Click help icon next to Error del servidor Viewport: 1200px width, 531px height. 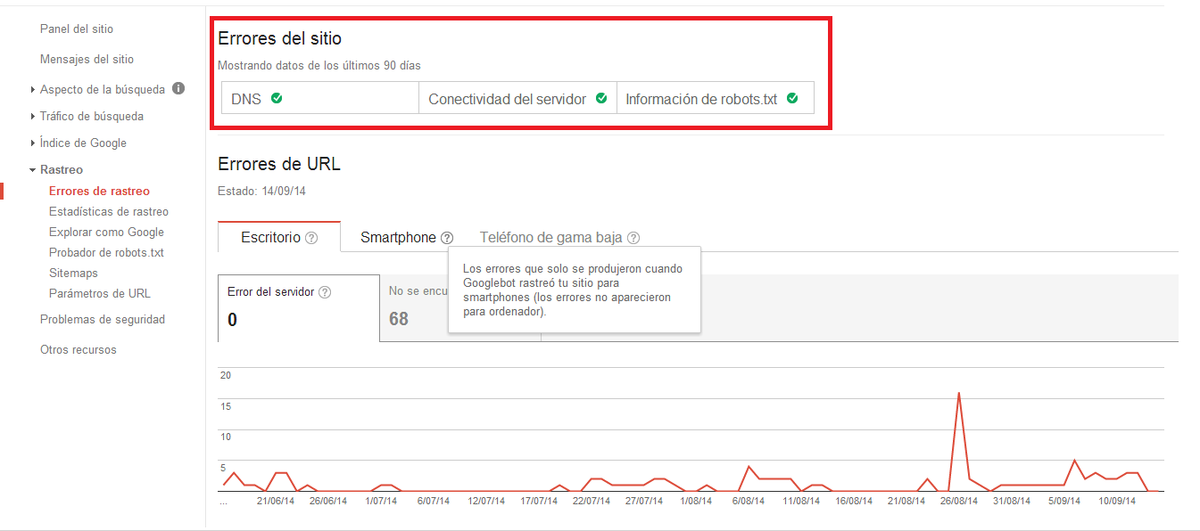pos(325,292)
